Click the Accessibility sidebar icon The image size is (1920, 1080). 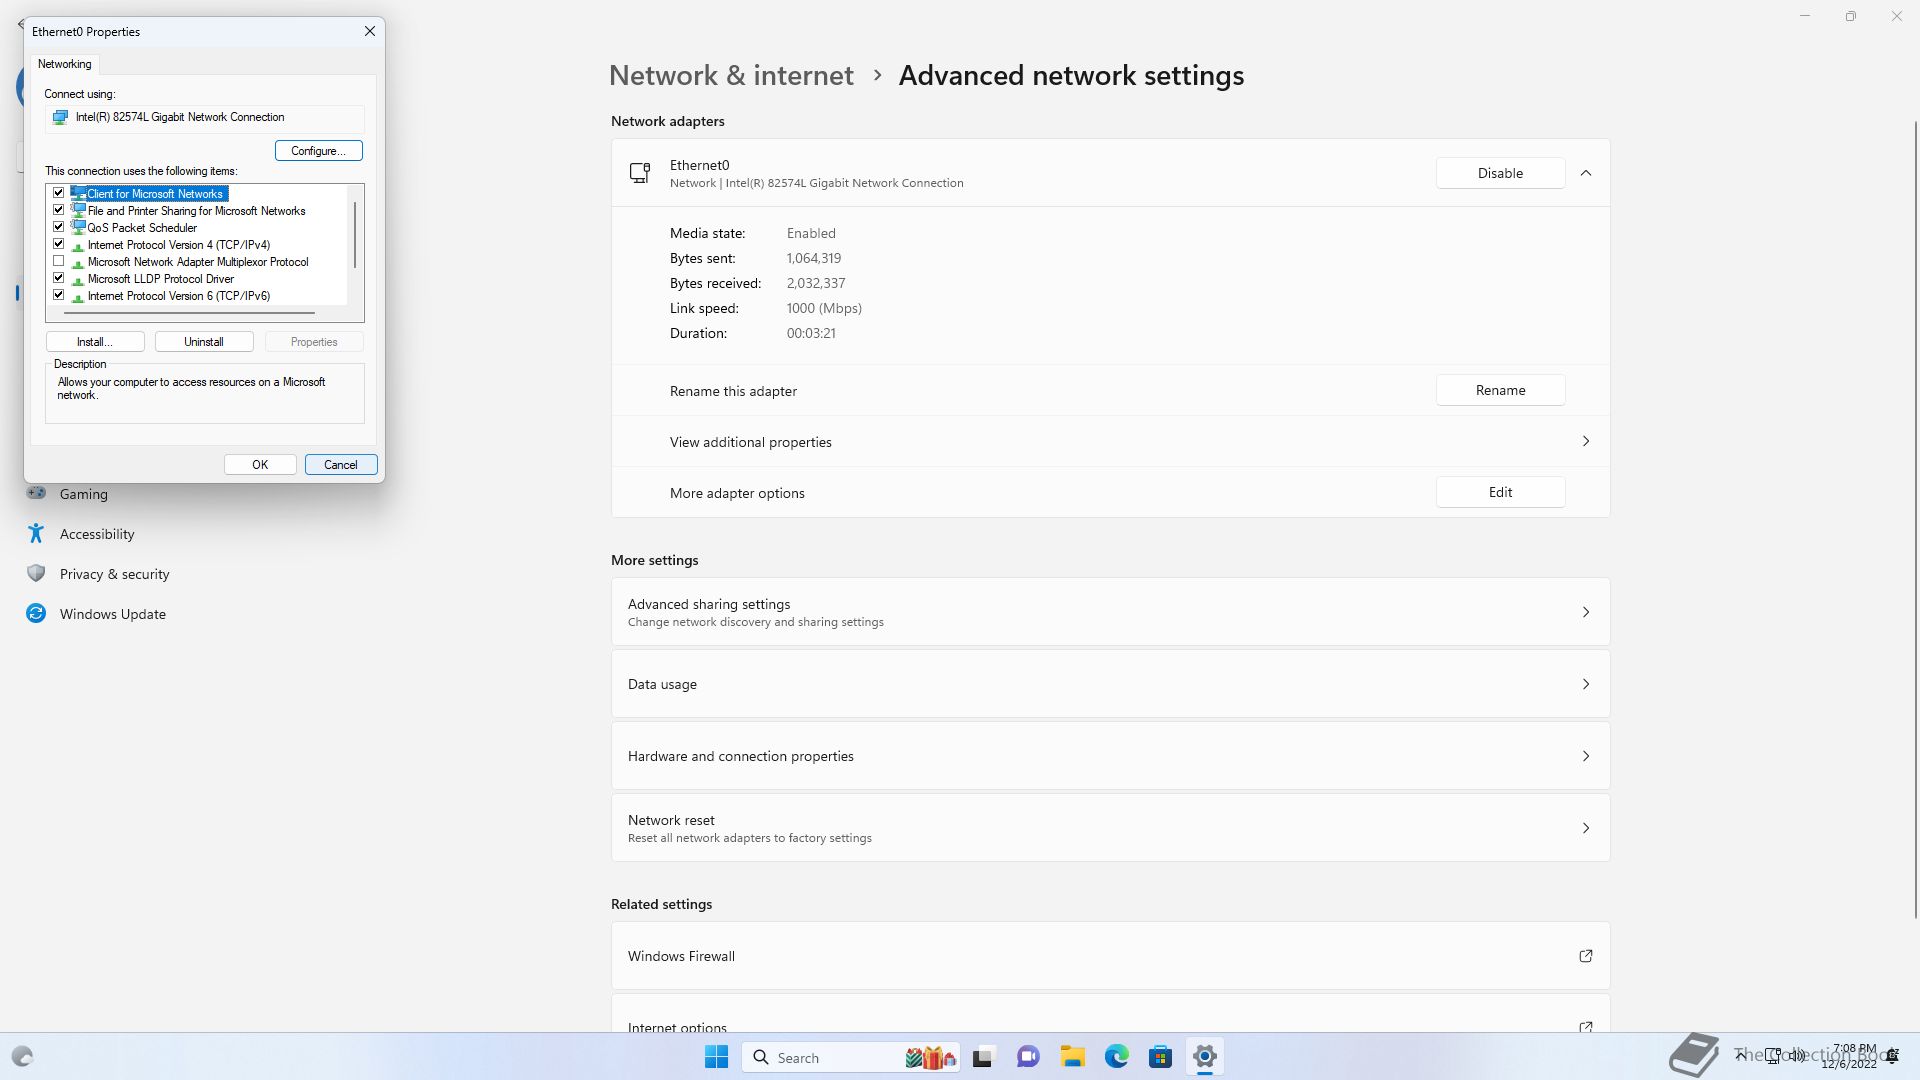pos(36,533)
